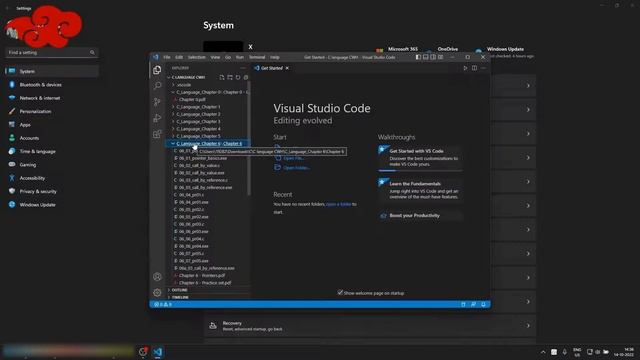Open the Help menu
This screenshot has height=360, width=640.
(x=275, y=58)
